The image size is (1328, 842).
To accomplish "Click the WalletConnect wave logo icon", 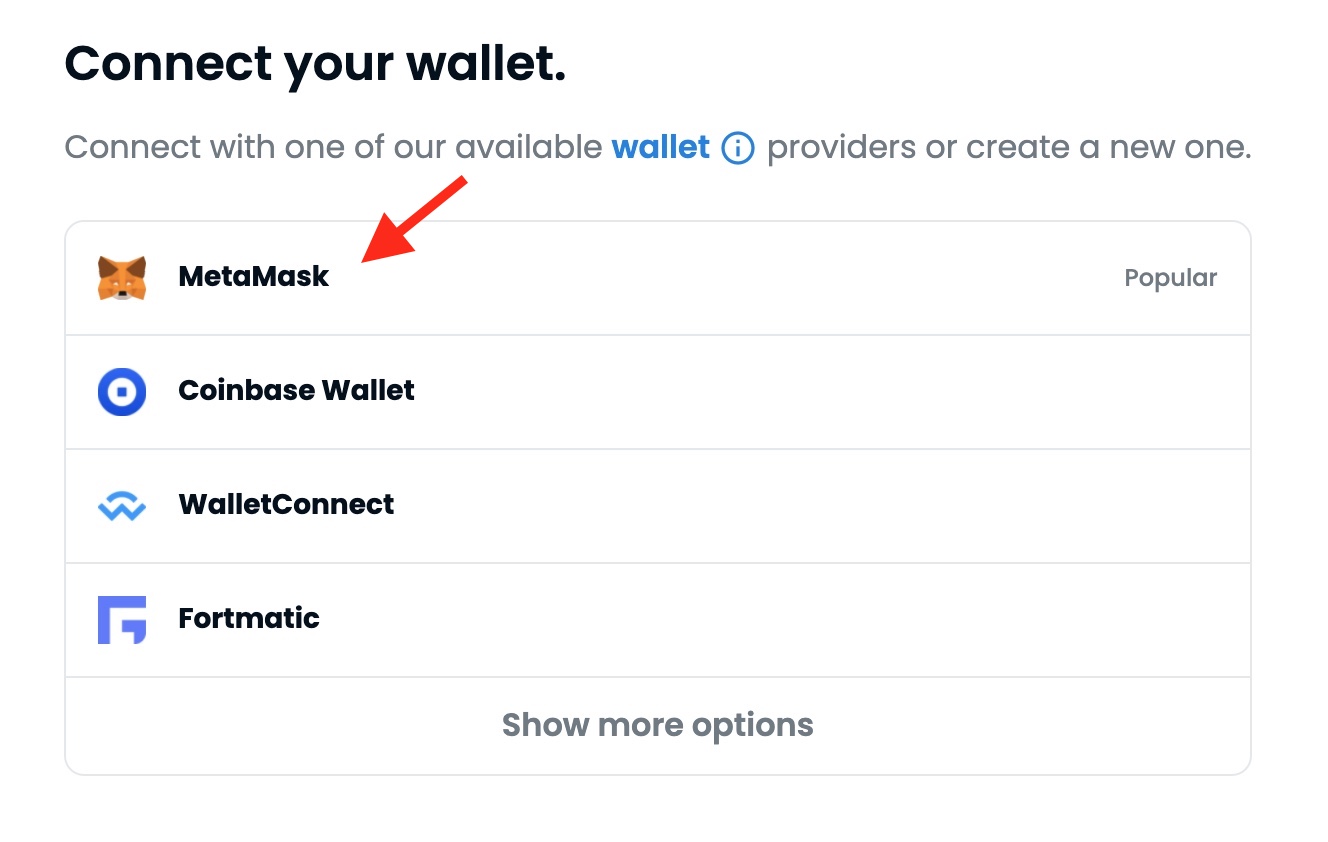I will coord(122,505).
